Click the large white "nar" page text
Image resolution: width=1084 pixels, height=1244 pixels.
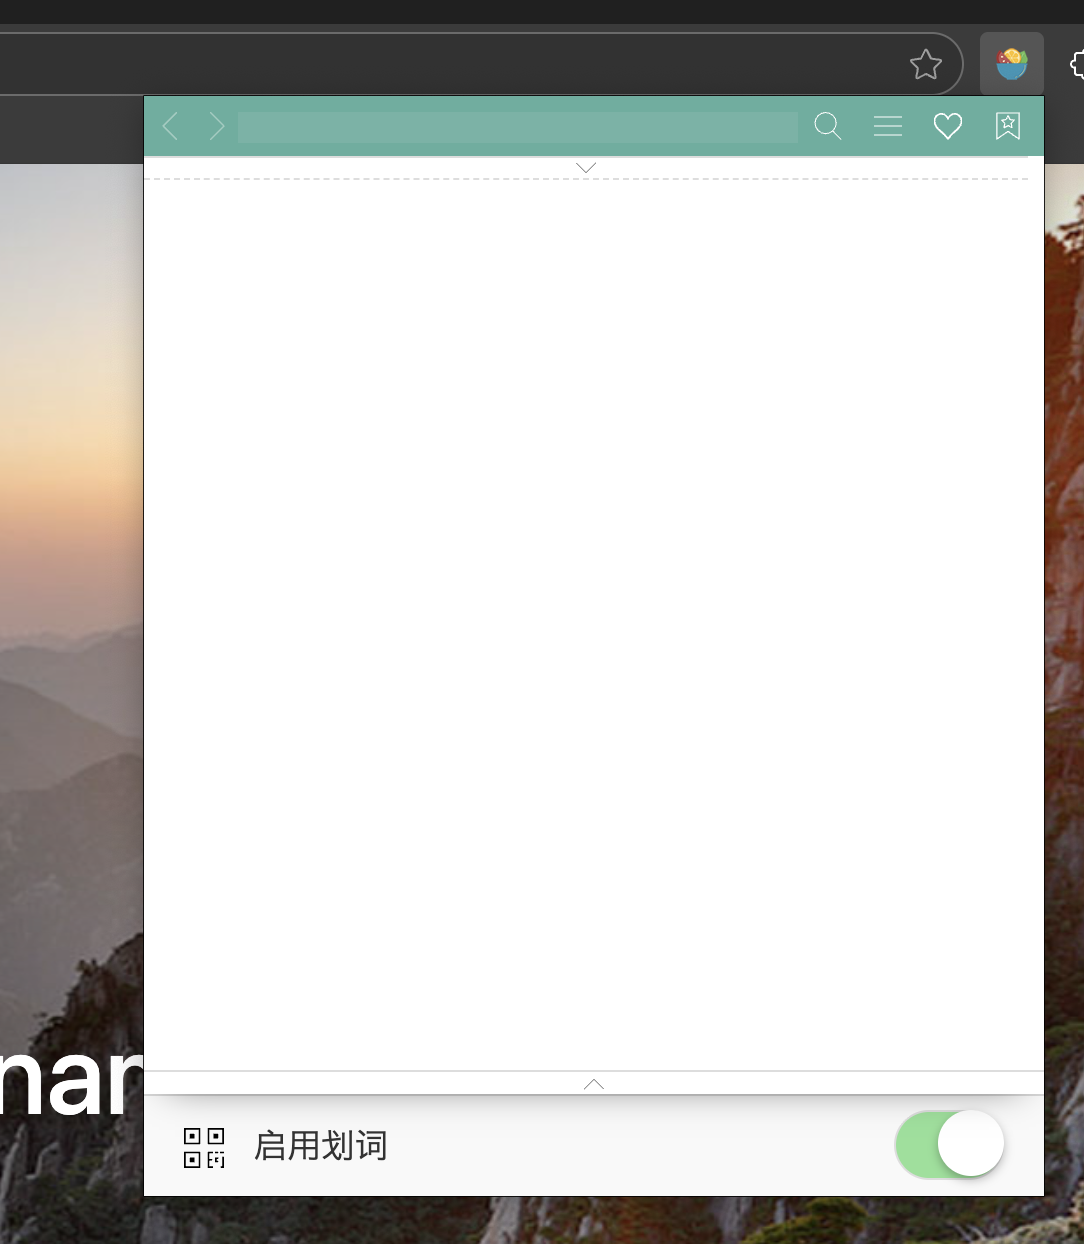point(70,1082)
